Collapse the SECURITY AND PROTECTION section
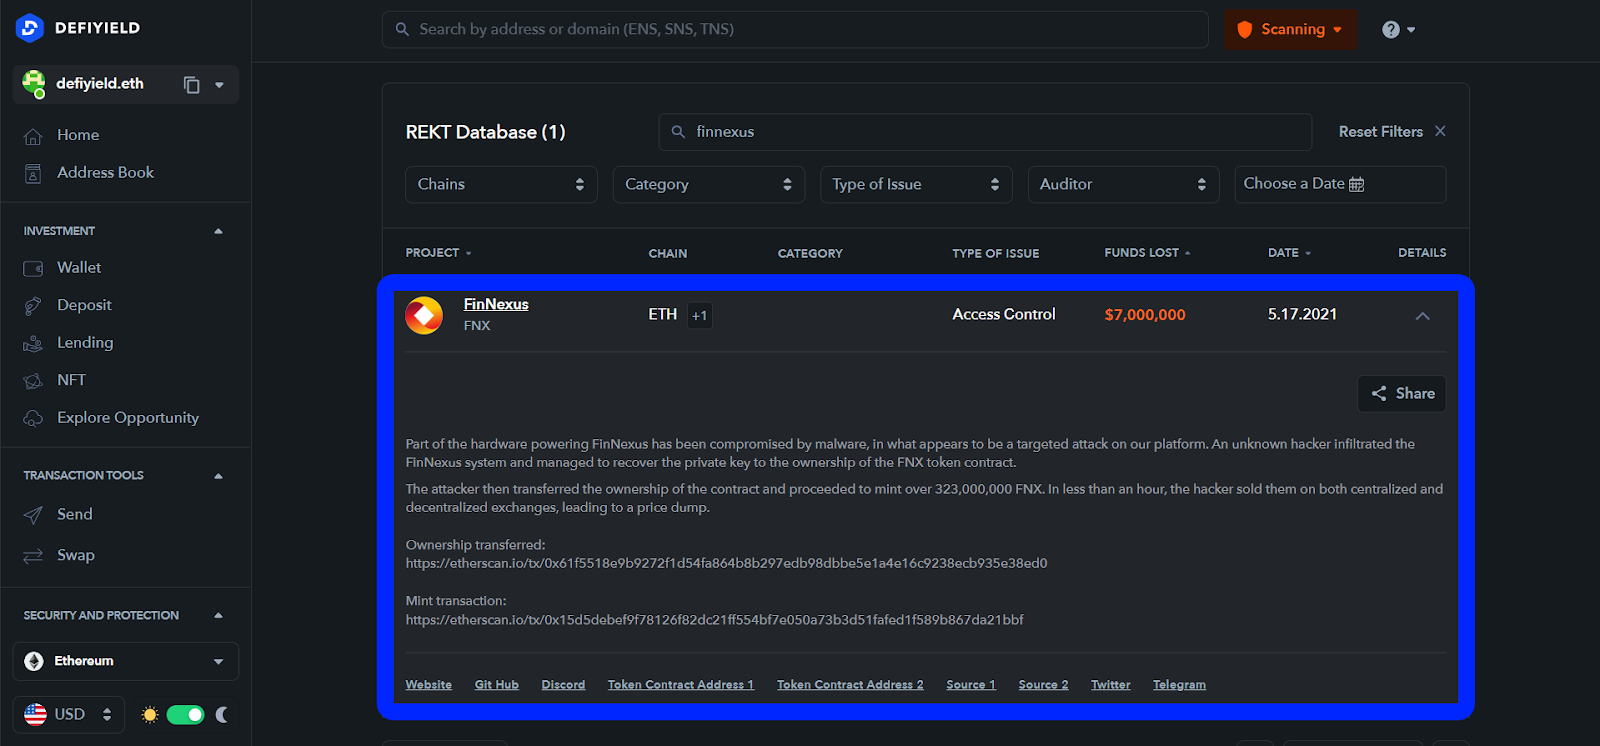This screenshot has width=1600, height=746. coord(218,616)
